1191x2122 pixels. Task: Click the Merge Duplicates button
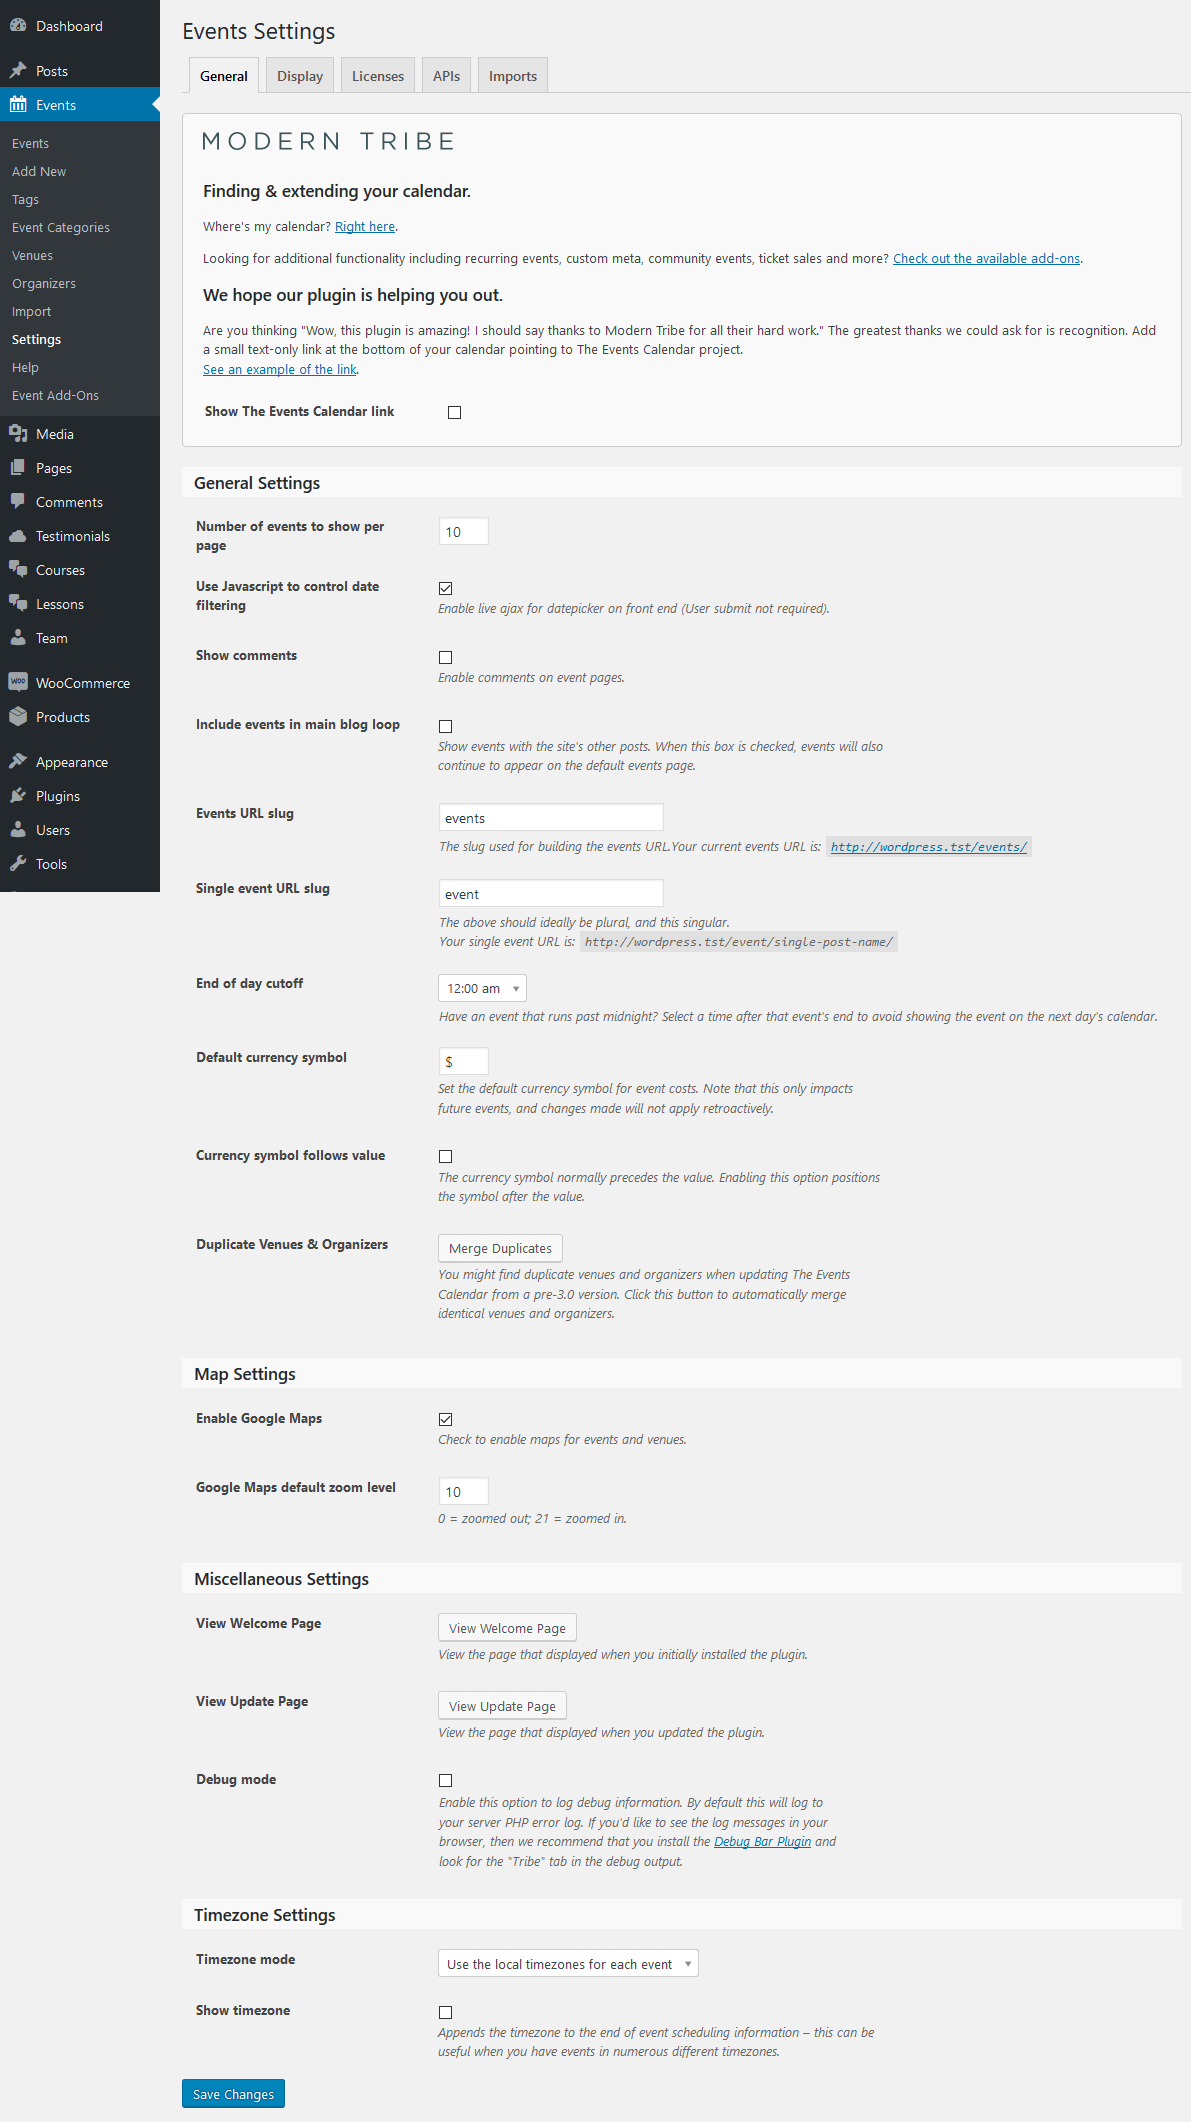[500, 1248]
